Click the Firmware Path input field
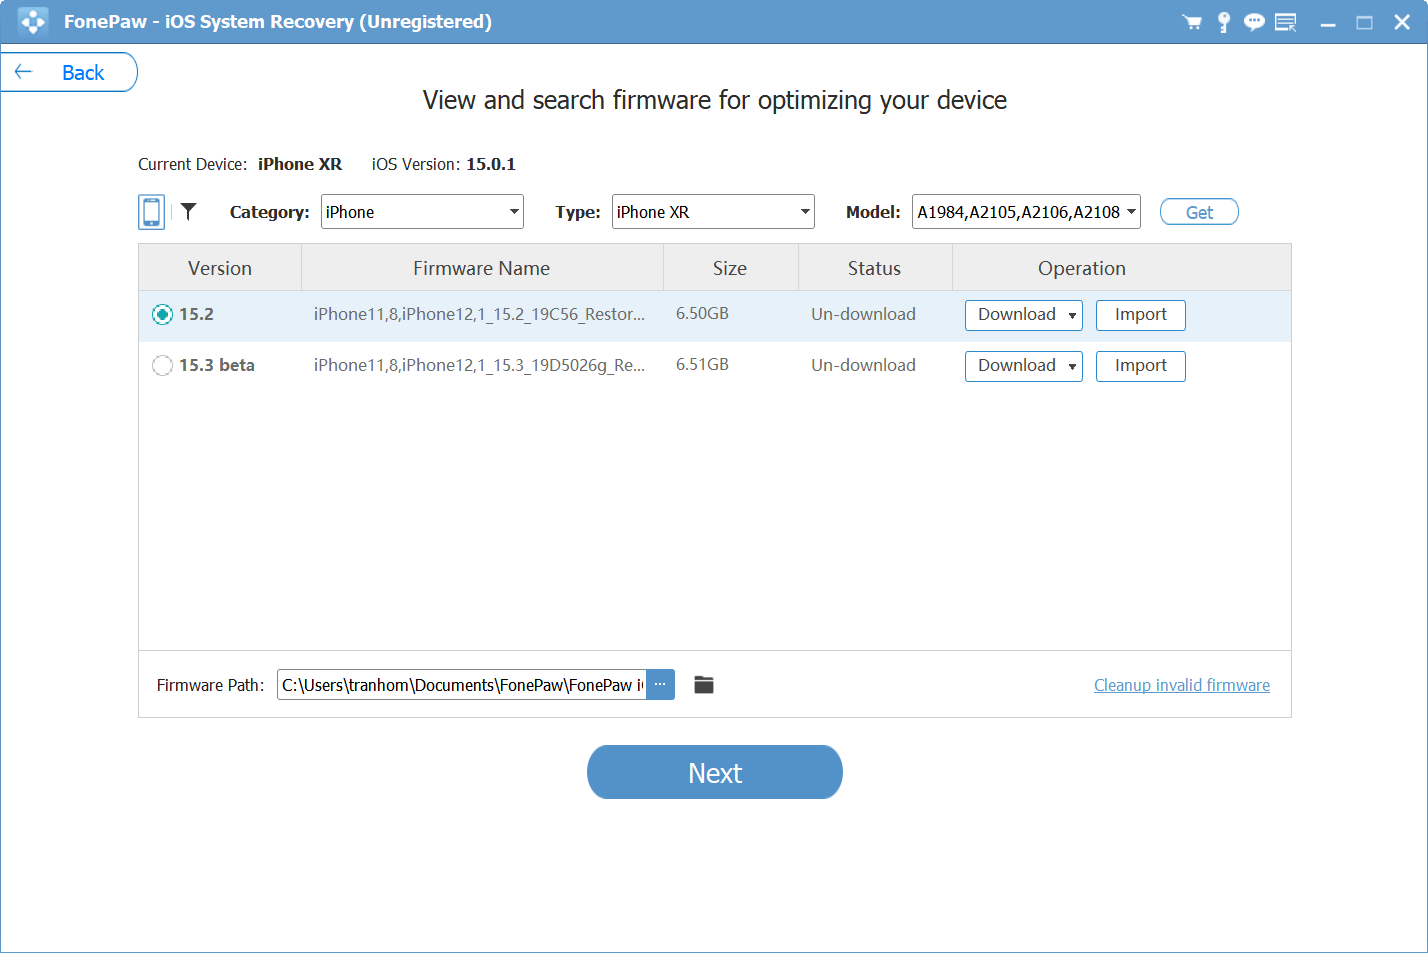 (x=462, y=685)
